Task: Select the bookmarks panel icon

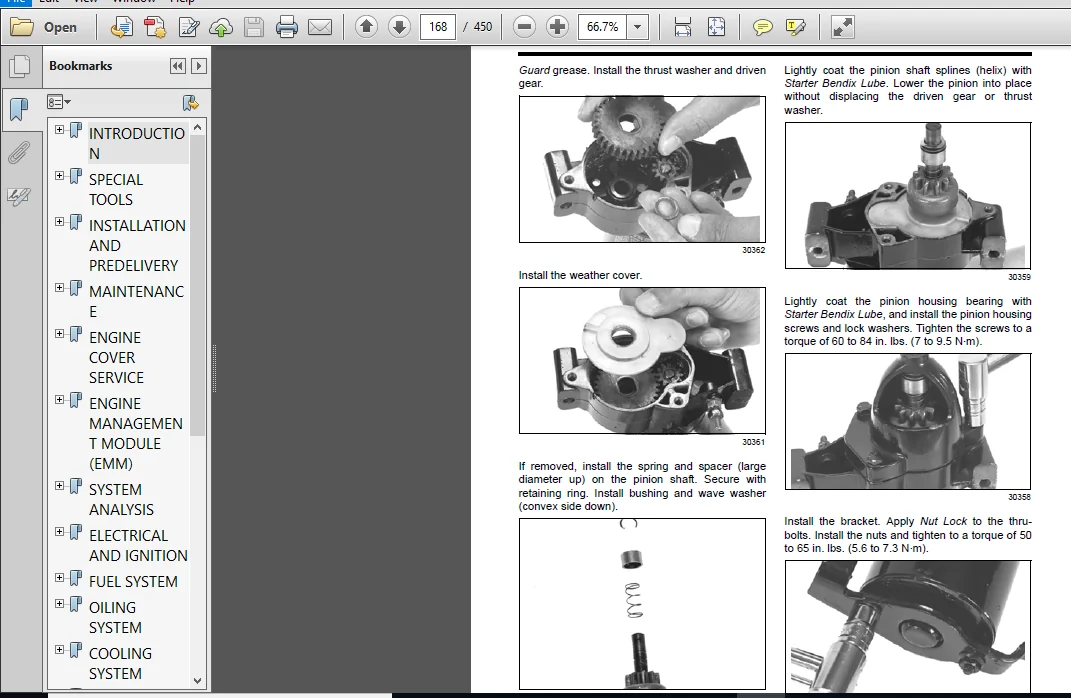Action: pos(20,109)
